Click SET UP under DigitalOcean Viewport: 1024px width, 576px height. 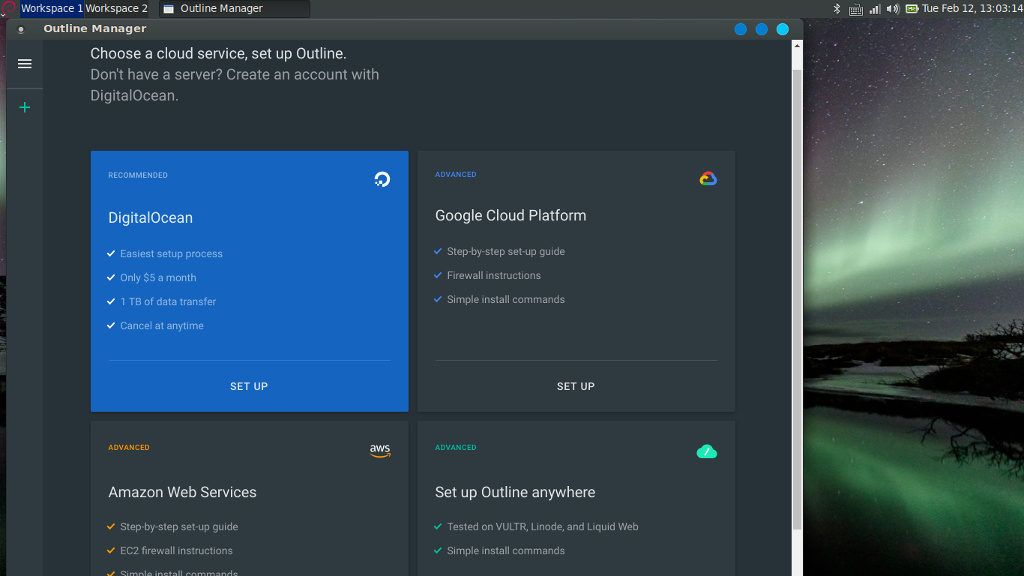coord(249,386)
